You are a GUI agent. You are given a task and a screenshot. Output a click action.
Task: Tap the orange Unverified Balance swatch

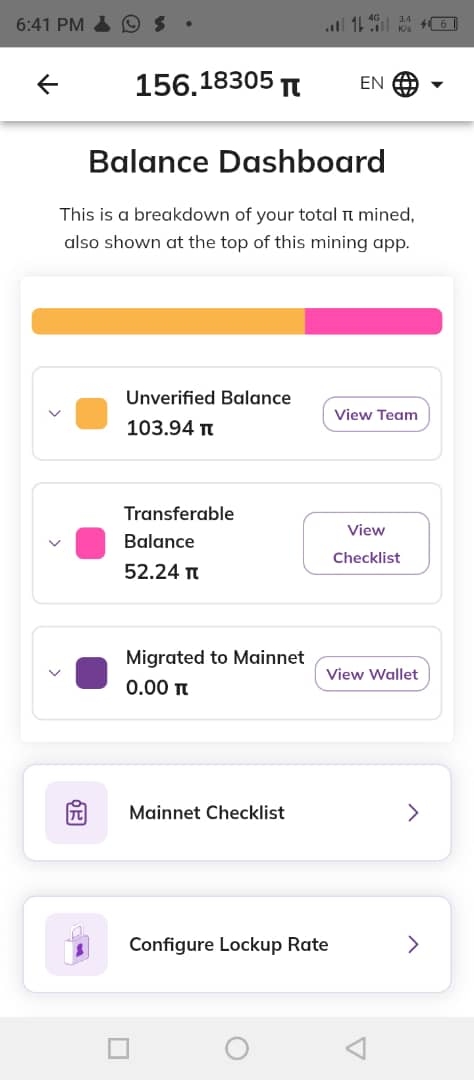tap(91, 413)
